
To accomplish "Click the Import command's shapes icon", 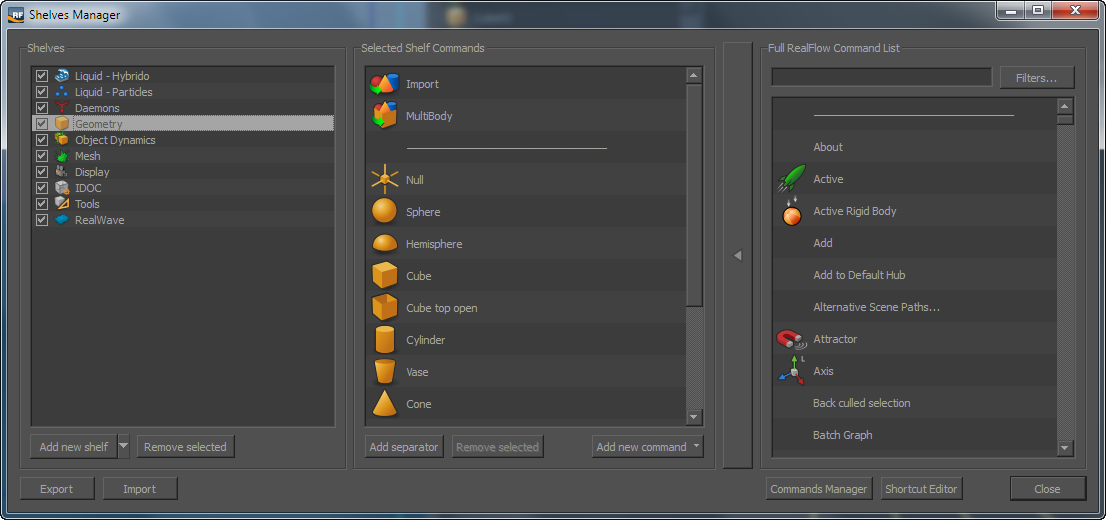I will (x=384, y=84).
